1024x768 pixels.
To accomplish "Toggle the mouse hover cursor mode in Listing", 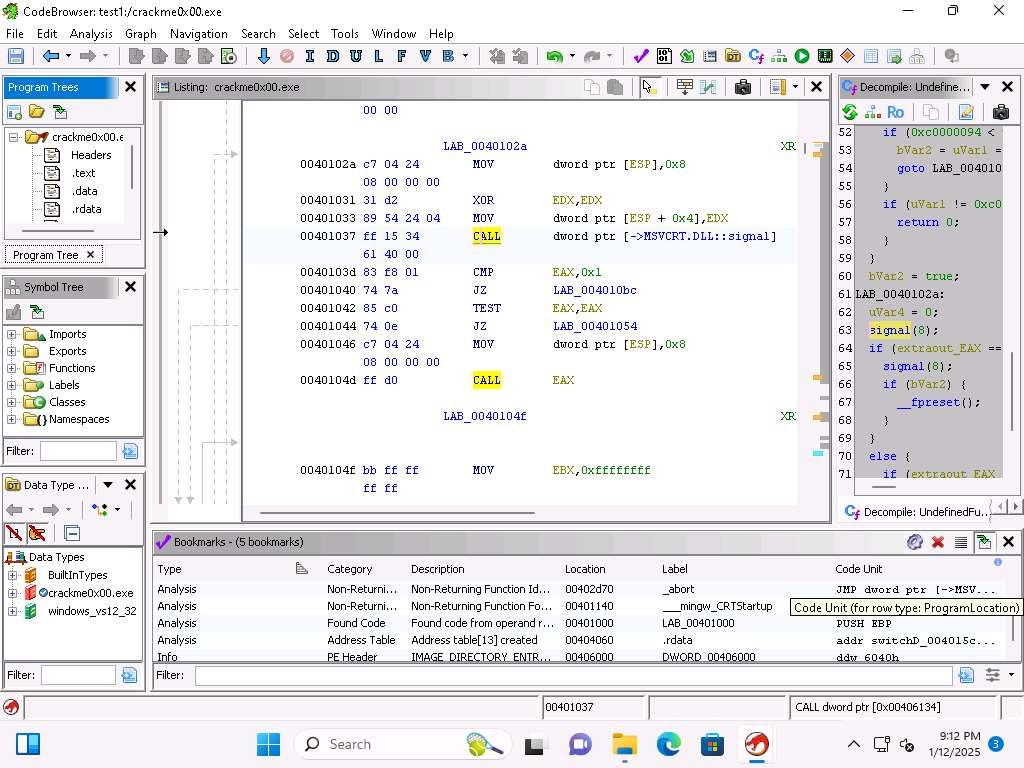I will [x=650, y=88].
